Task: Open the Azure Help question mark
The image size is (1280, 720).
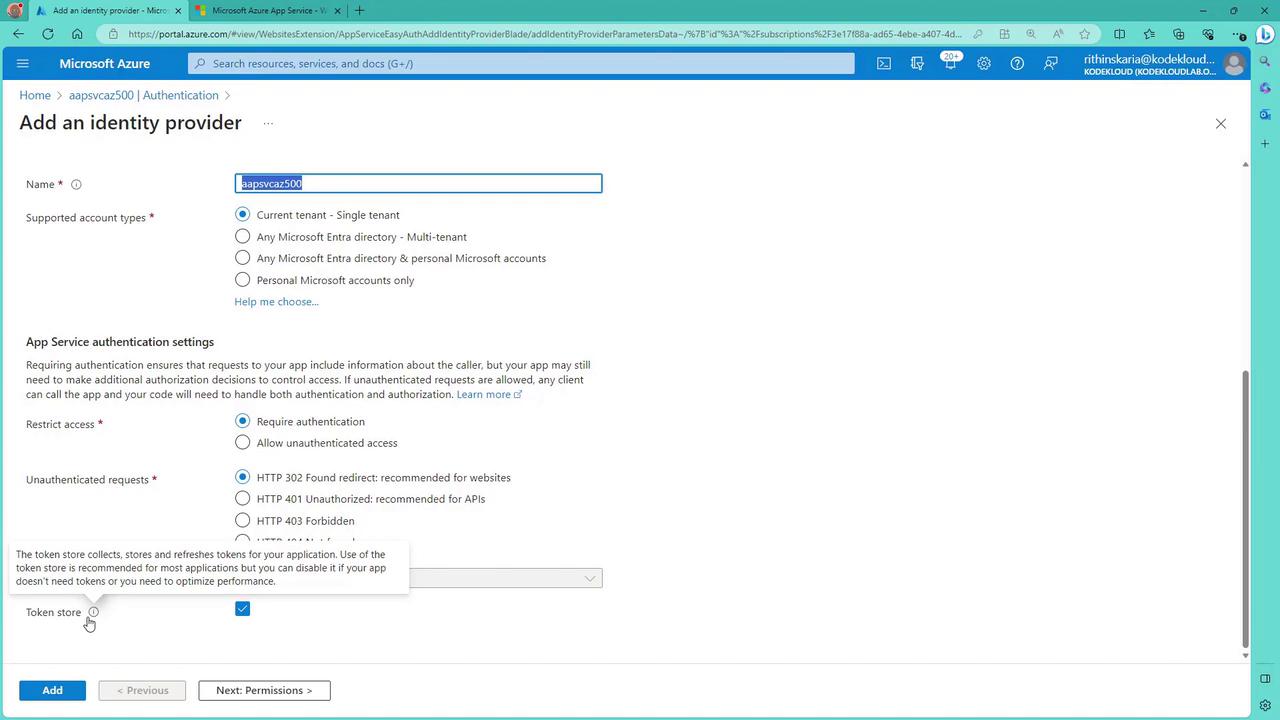Action: [x=1017, y=63]
